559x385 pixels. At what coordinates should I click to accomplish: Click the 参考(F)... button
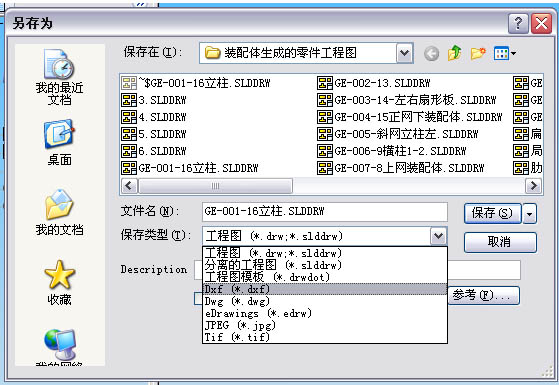483,295
